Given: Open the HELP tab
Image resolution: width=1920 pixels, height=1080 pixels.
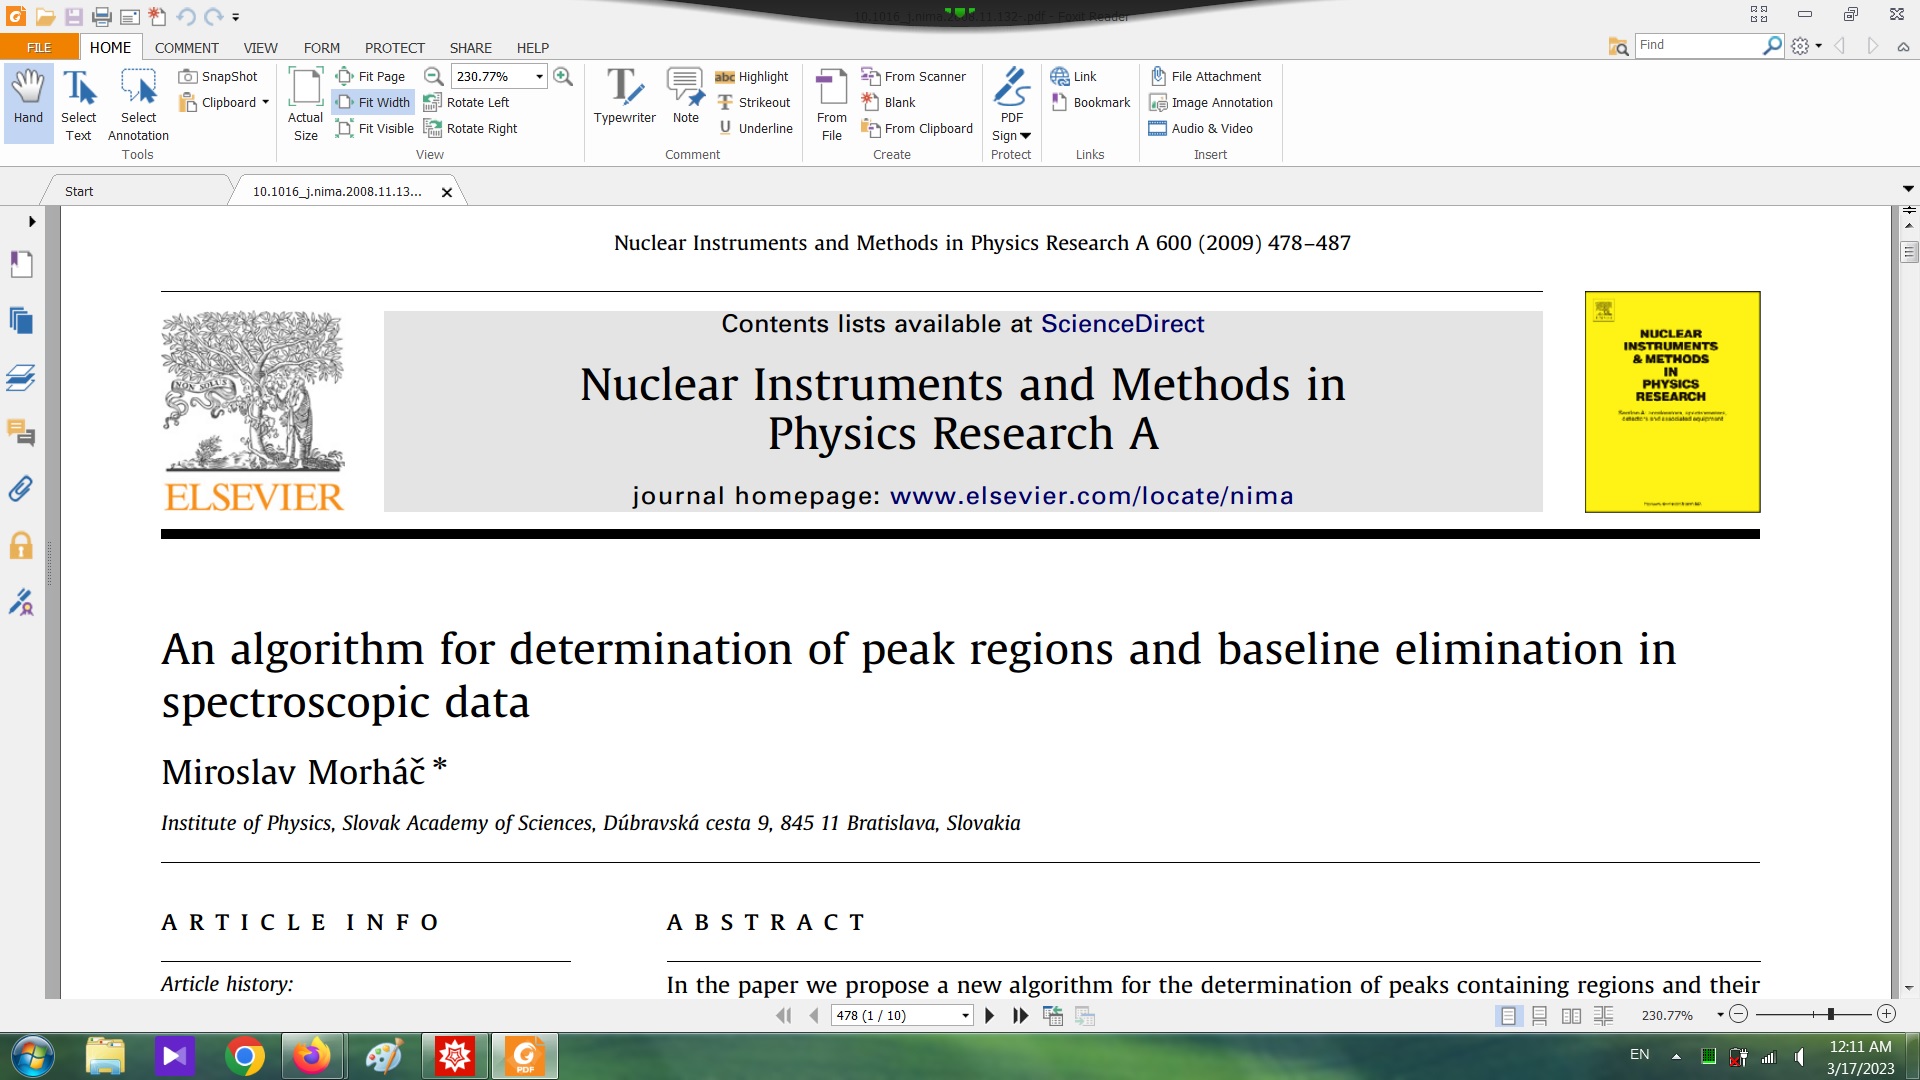Looking at the screenshot, I should click(x=532, y=47).
